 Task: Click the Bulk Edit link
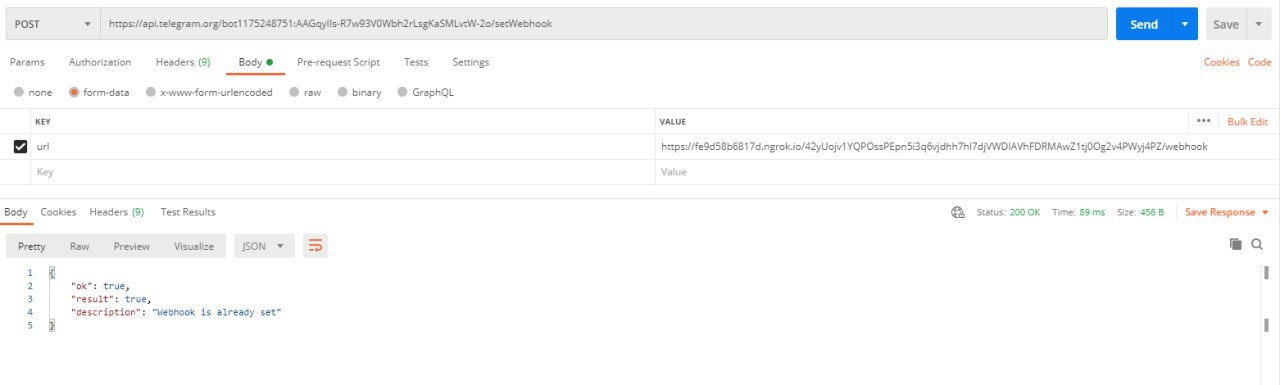1247,122
